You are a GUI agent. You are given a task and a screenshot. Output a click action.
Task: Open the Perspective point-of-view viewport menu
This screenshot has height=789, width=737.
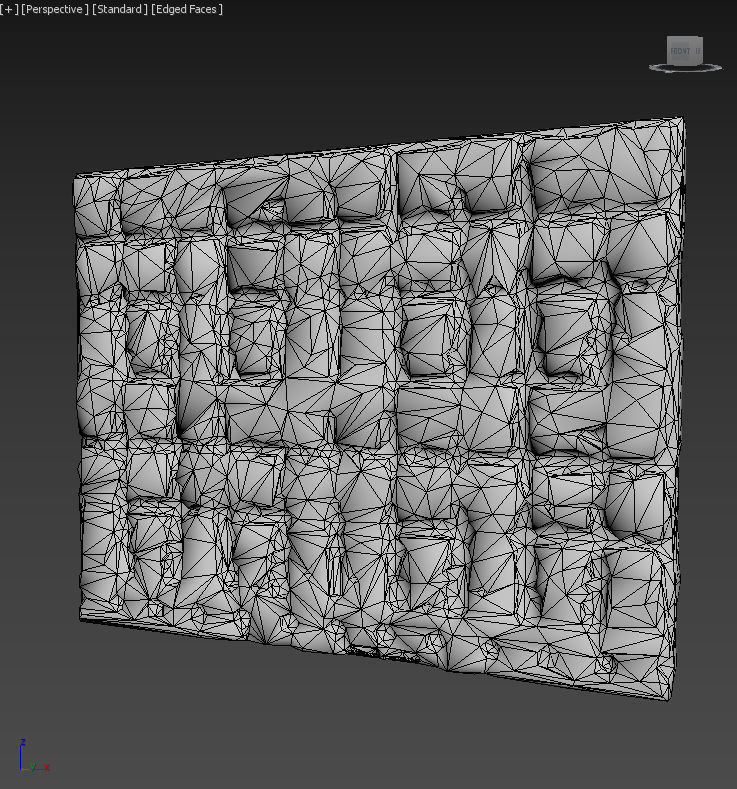55,9
